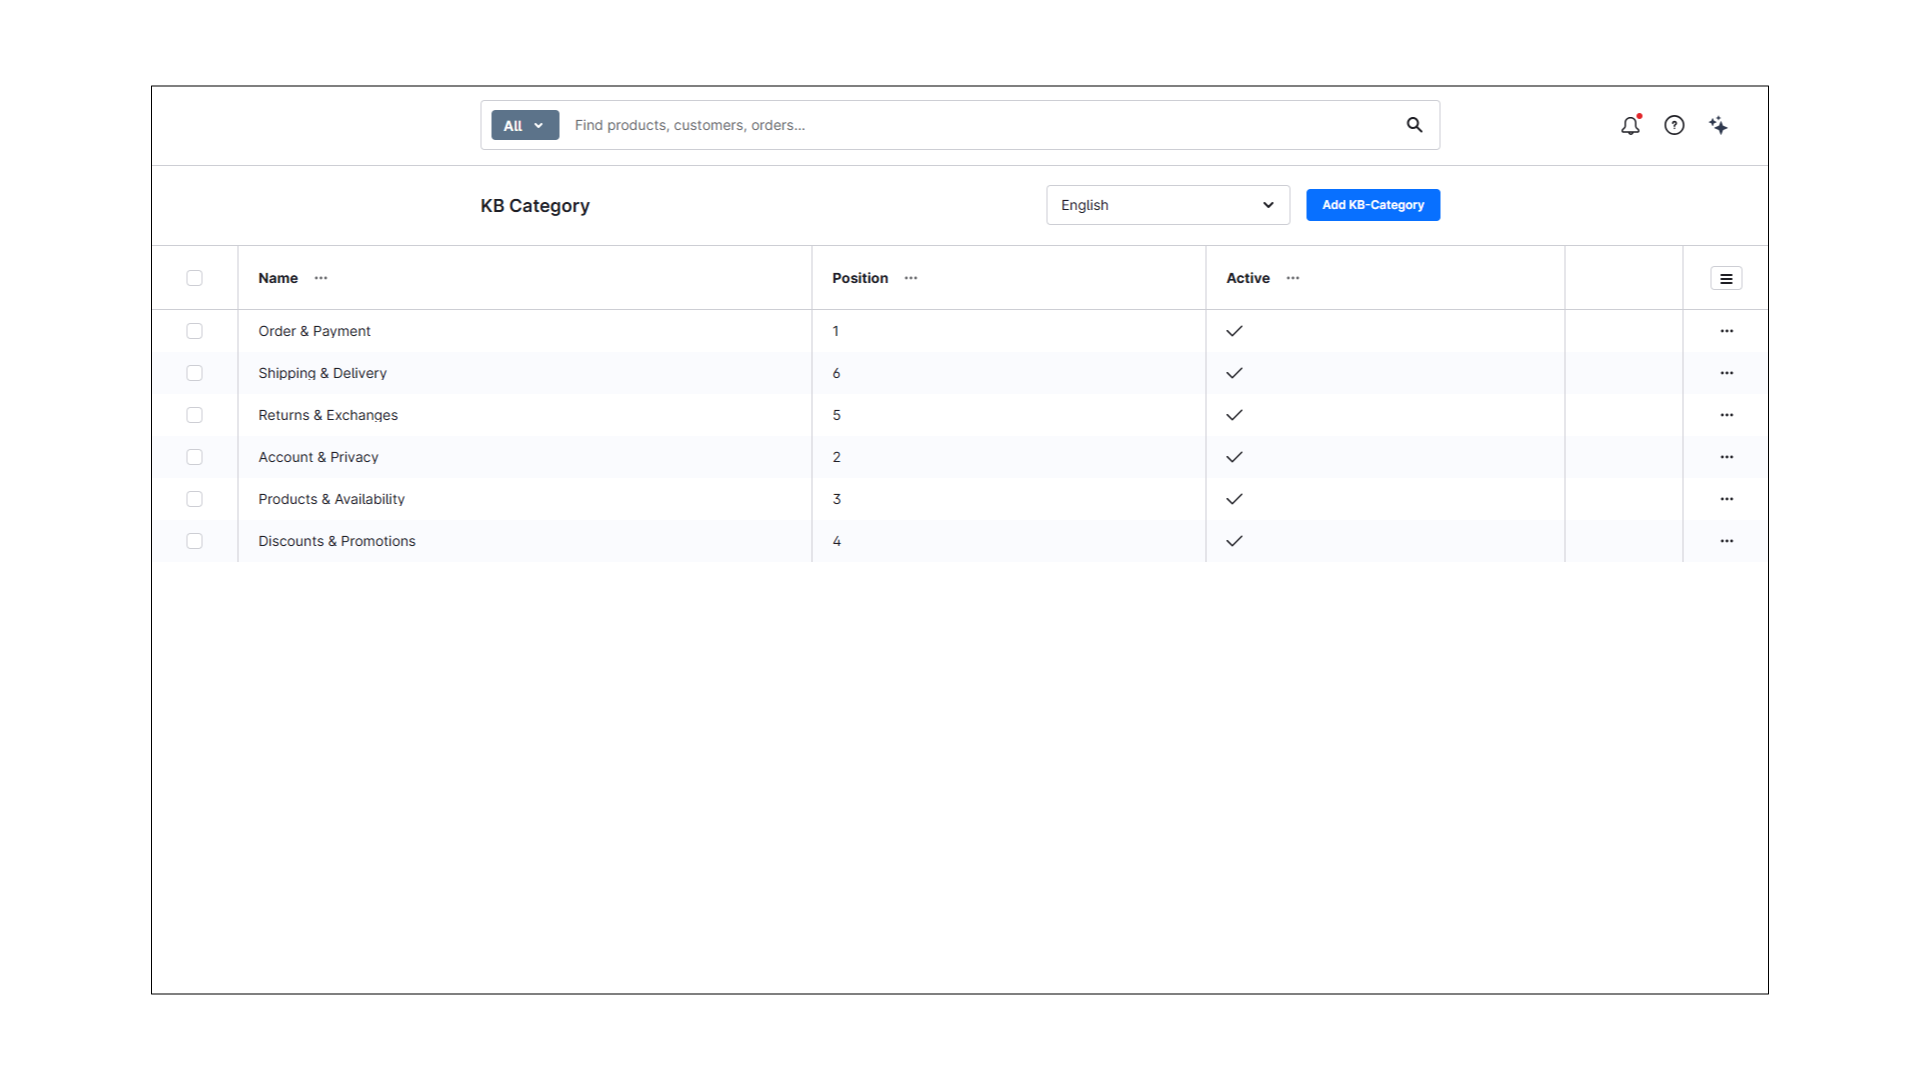Toggle the select-all rows checkbox
This screenshot has width=1920, height=1080.
[x=194, y=278]
